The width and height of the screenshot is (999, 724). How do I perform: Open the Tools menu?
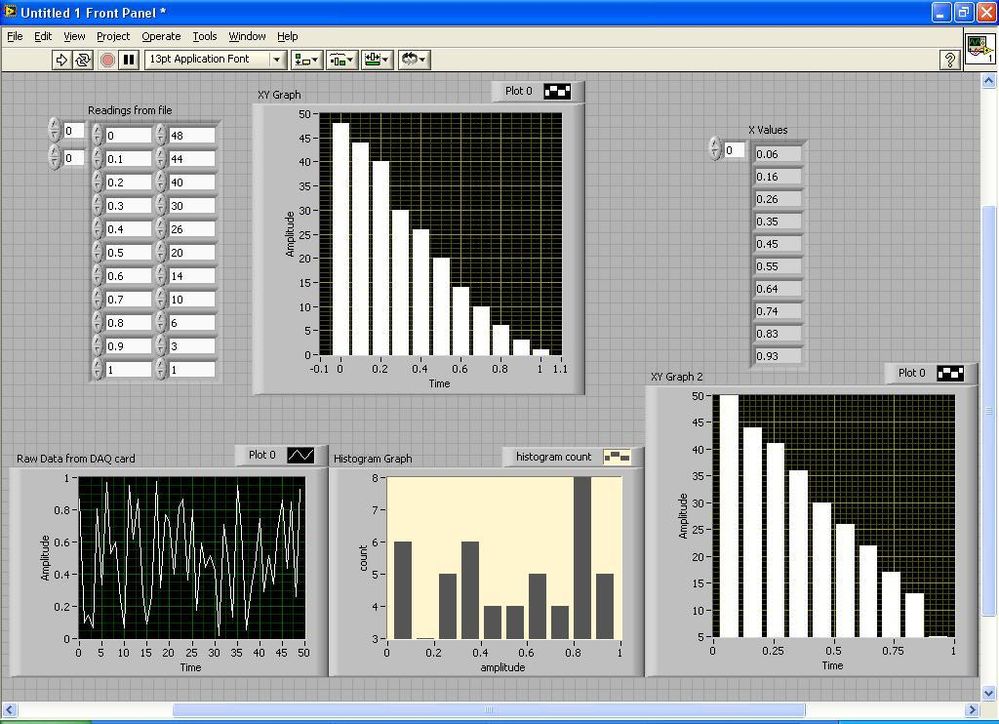pos(205,36)
